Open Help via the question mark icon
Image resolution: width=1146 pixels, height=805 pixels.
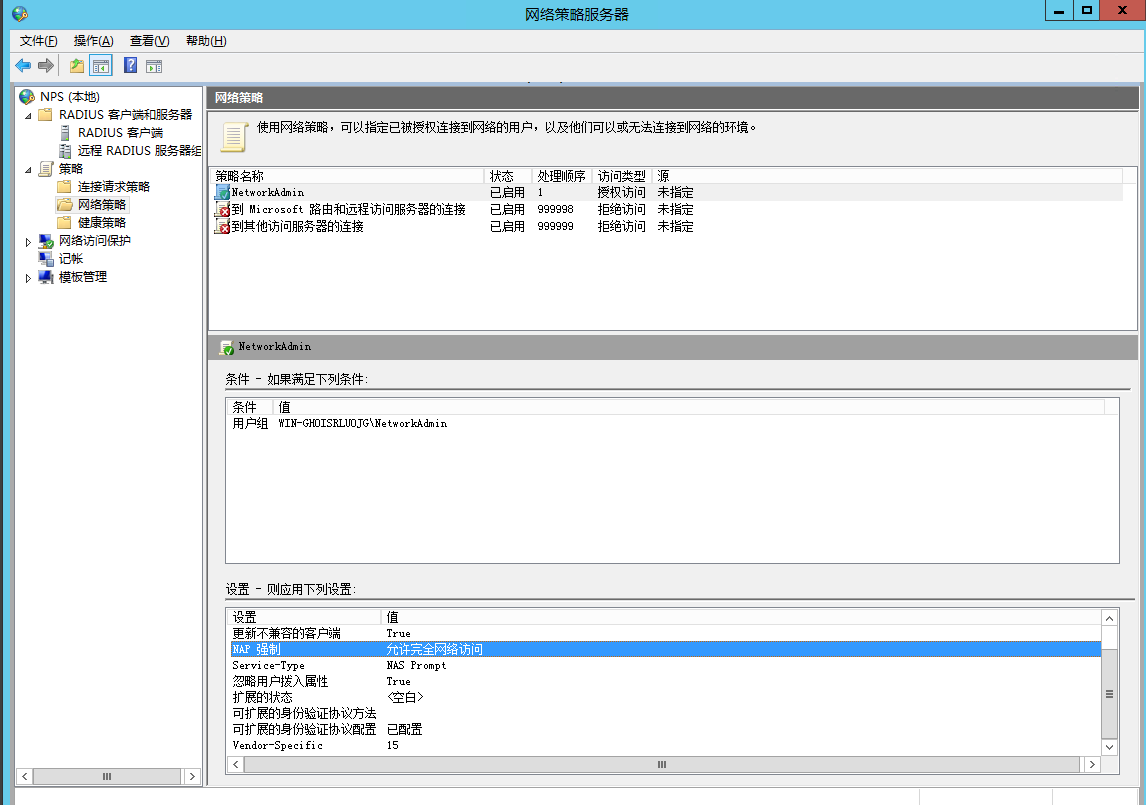click(x=130, y=66)
